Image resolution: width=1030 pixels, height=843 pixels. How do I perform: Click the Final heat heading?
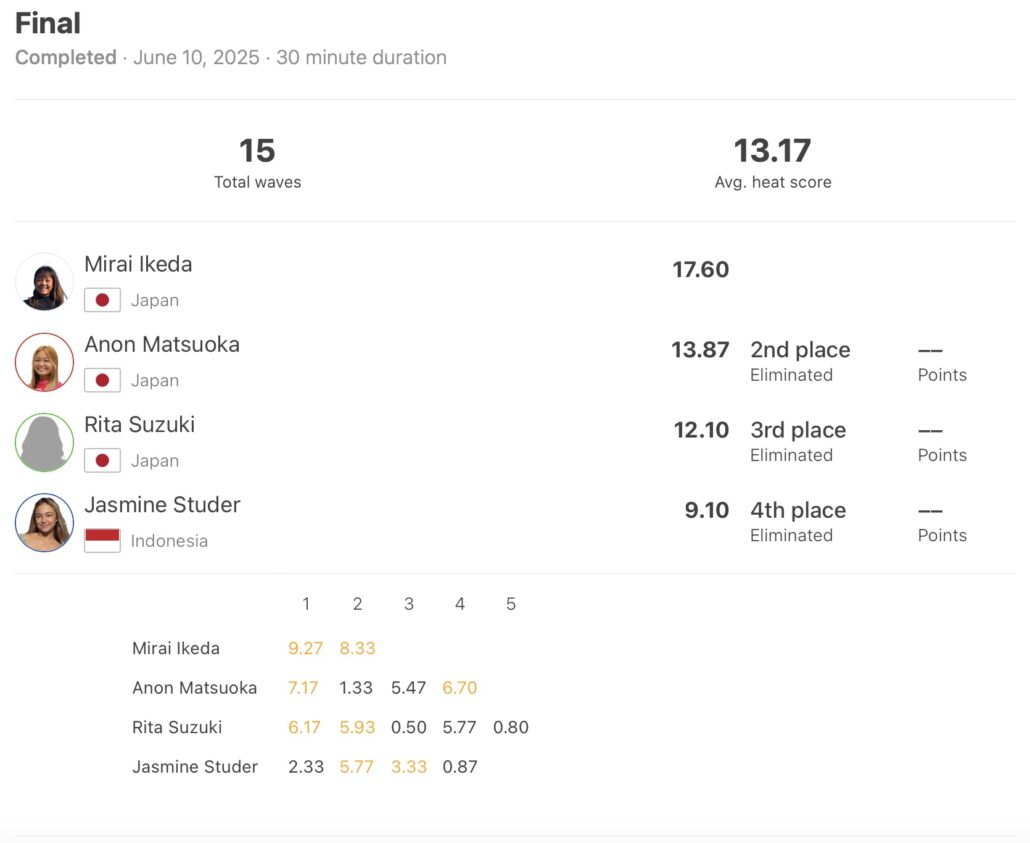[48, 23]
